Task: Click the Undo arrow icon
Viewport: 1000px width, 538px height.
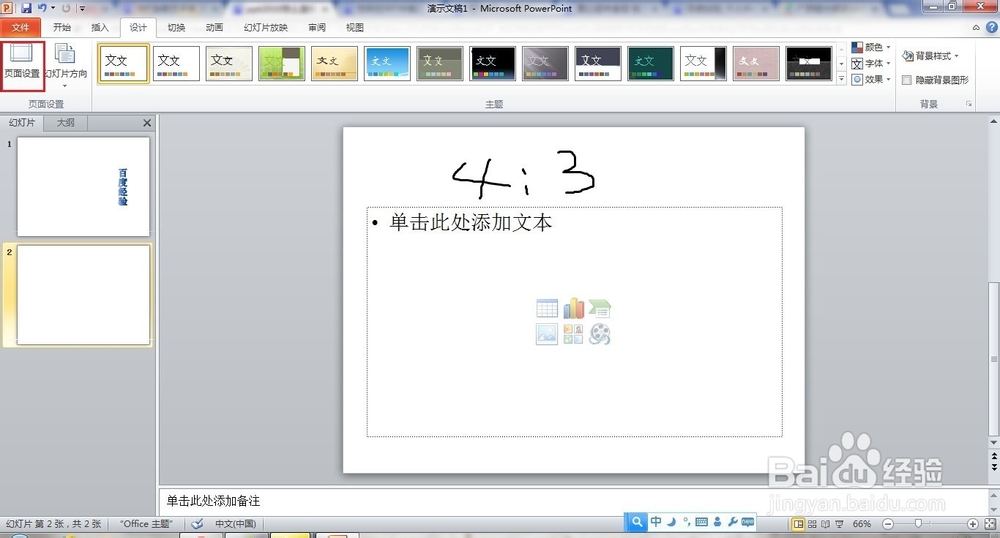Action: coord(41,8)
